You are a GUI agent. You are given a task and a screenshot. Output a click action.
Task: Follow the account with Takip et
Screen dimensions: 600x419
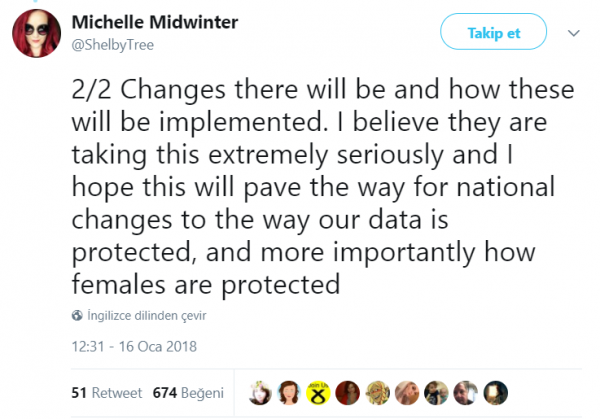point(493,32)
